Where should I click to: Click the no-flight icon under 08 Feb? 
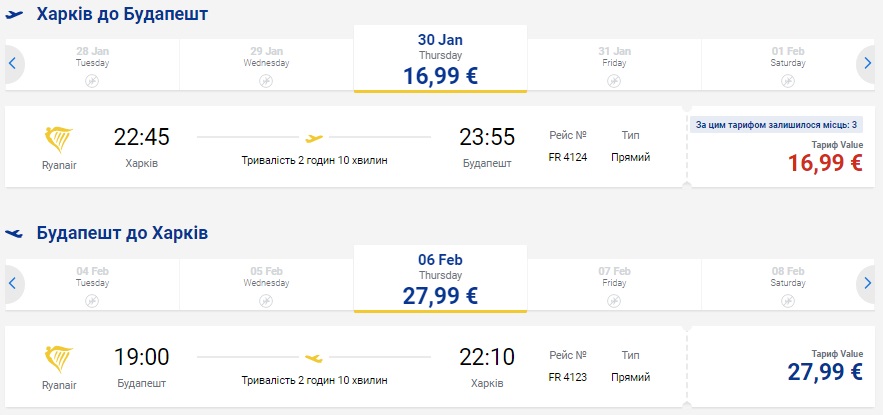[x=790, y=300]
